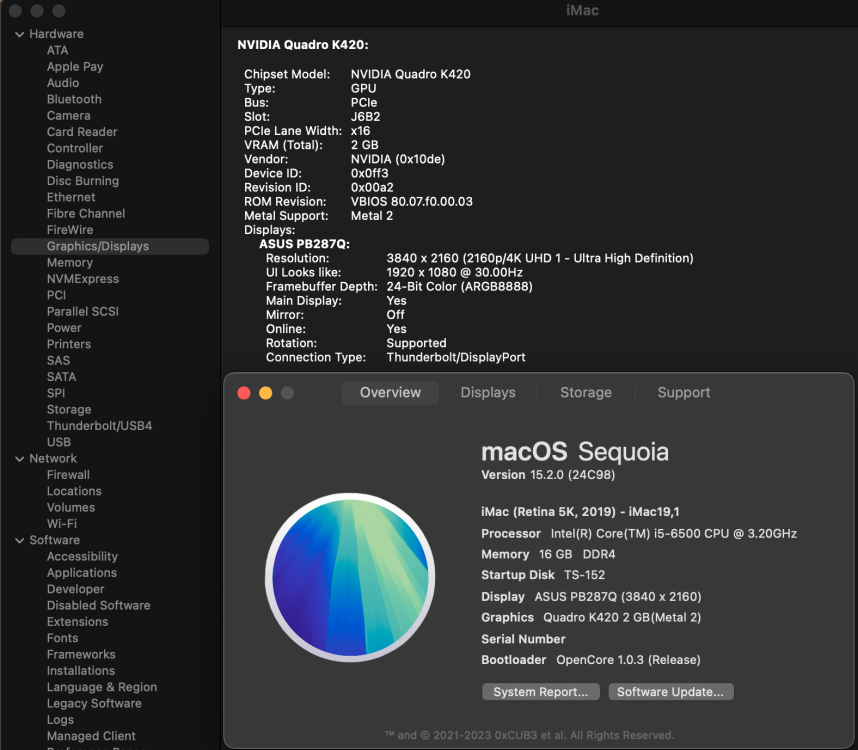Image resolution: width=858 pixels, height=750 pixels.
Task: Select Volumes under Network
Action: point(71,508)
